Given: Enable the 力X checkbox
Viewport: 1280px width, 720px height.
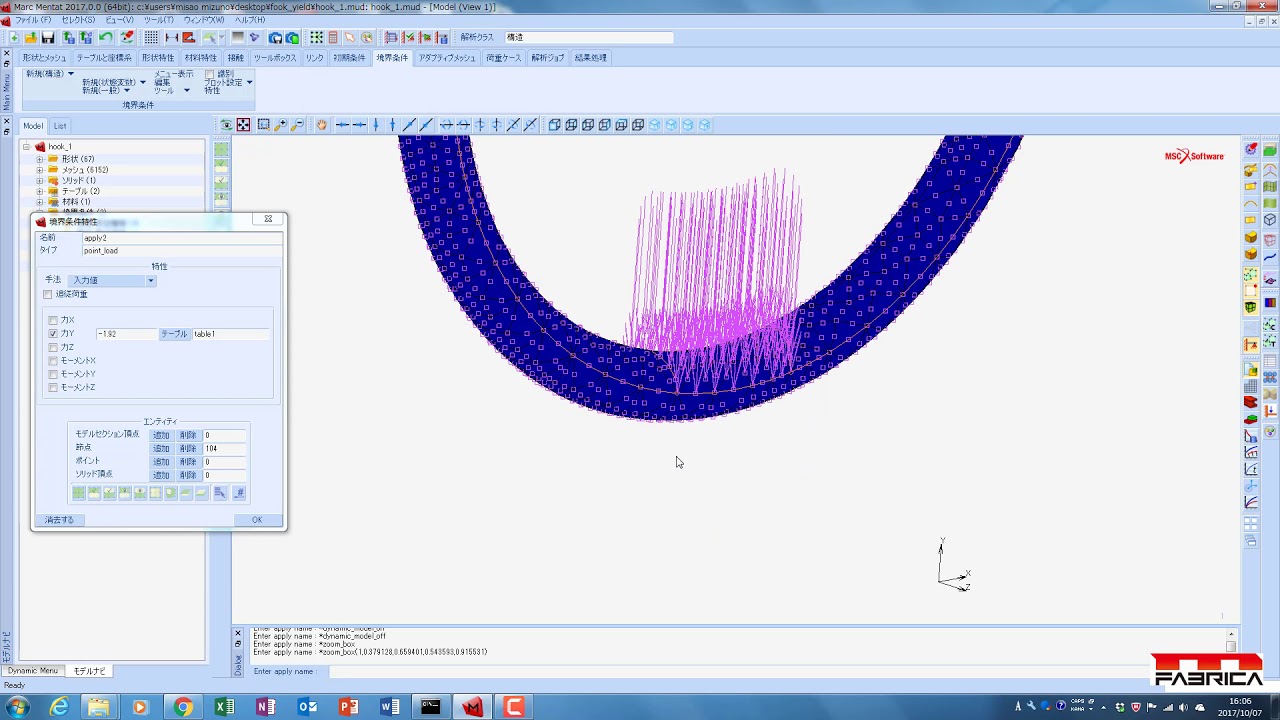Looking at the screenshot, I should click(x=53, y=320).
